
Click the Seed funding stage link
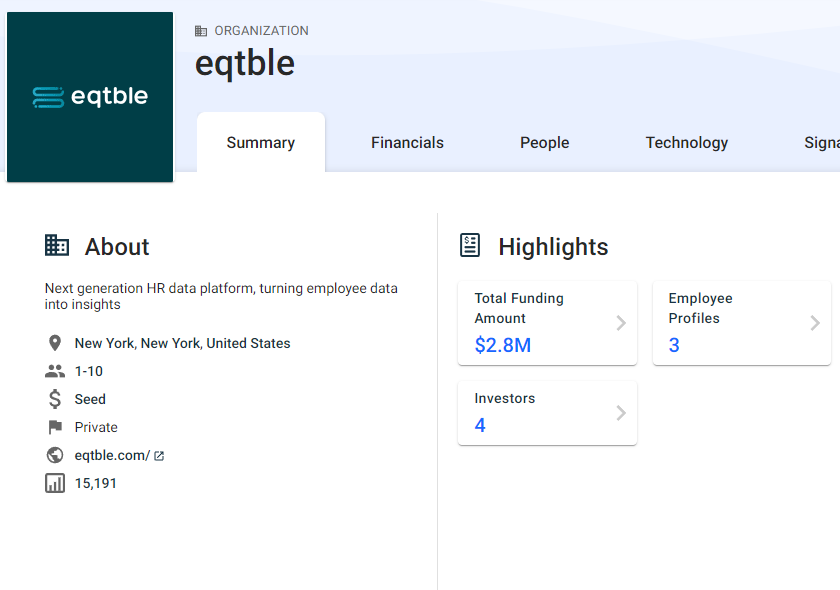tap(90, 399)
